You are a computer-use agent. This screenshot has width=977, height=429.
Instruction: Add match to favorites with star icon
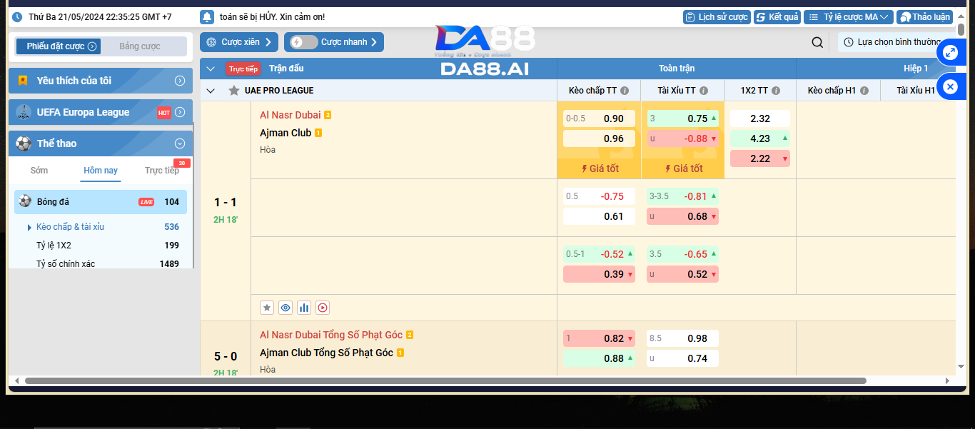click(267, 308)
